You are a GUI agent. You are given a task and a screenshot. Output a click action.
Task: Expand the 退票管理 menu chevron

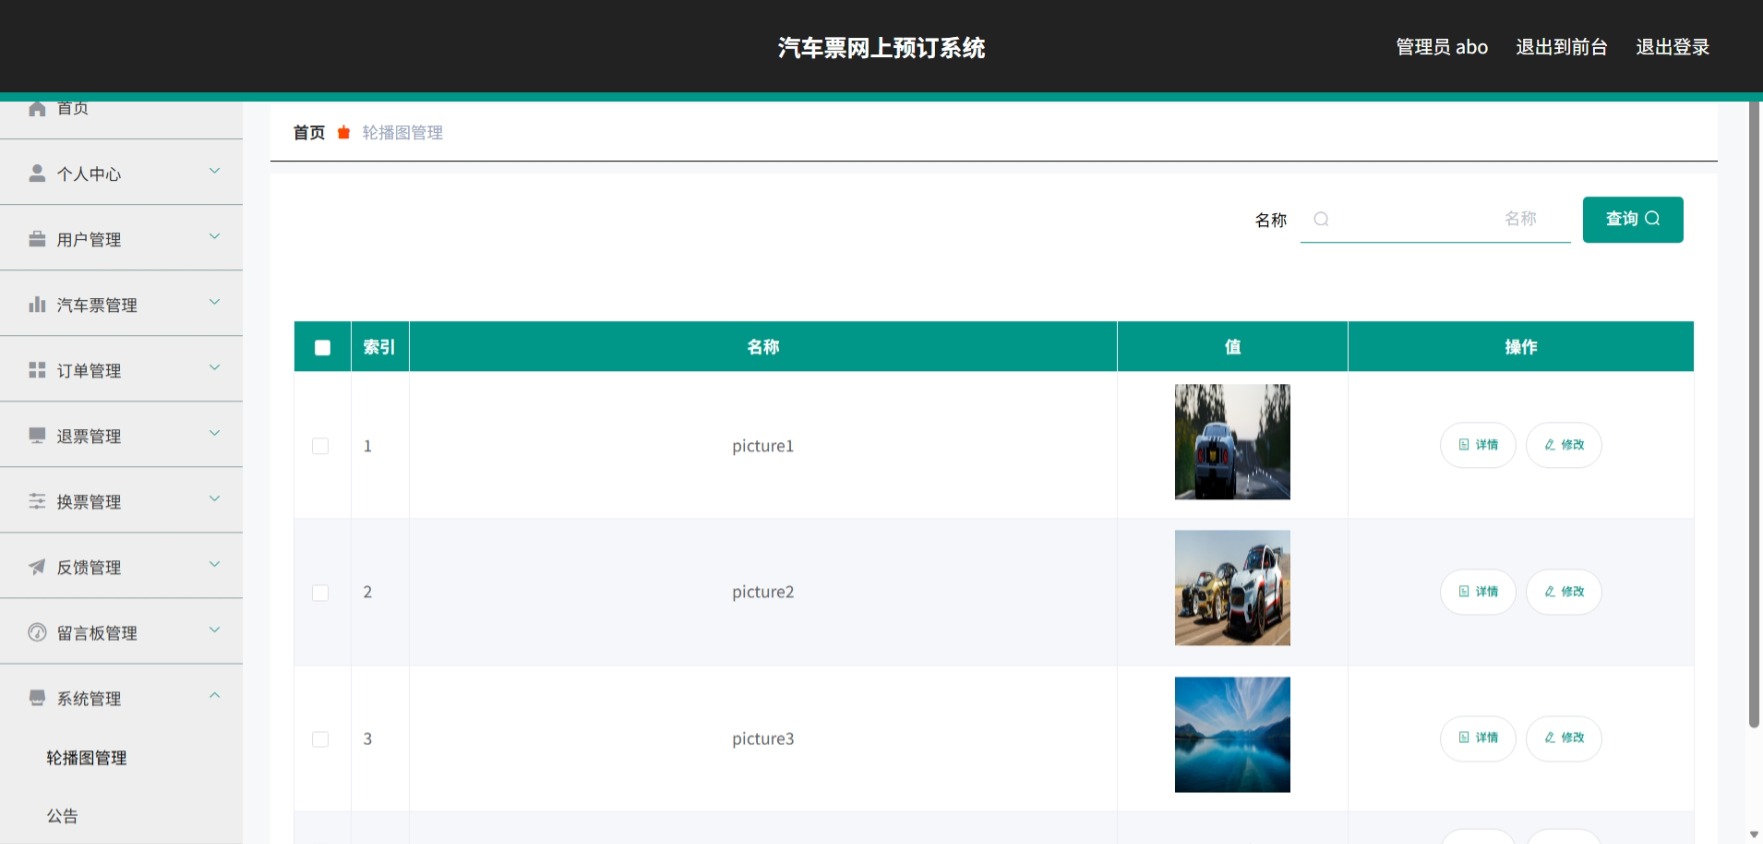tap(214, 433)
